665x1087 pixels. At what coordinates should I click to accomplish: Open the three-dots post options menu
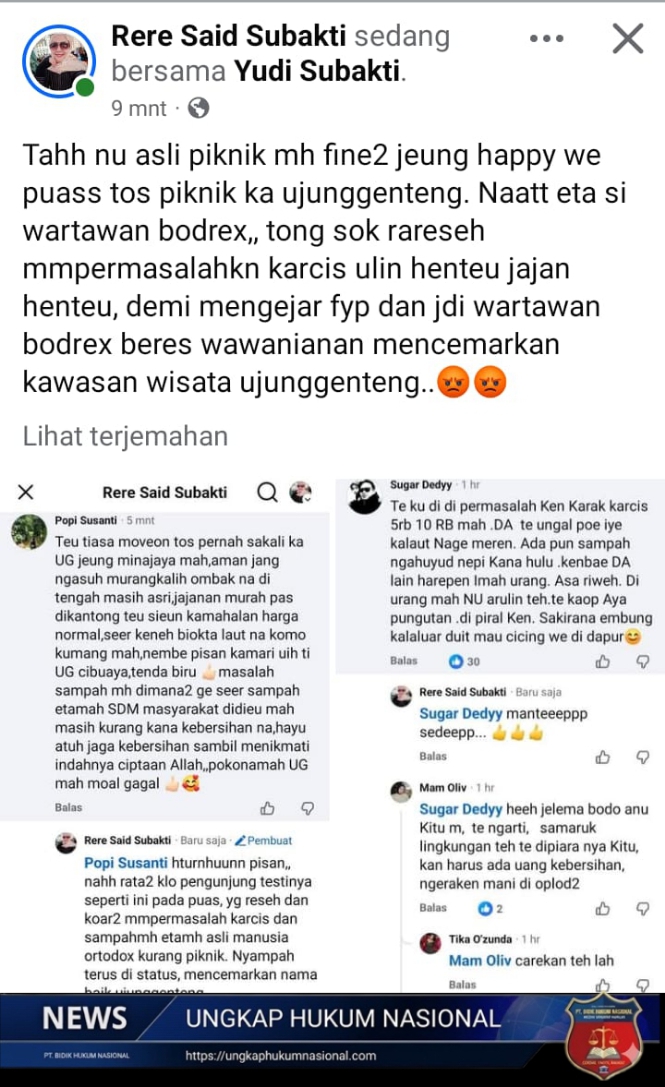(546, 39)
